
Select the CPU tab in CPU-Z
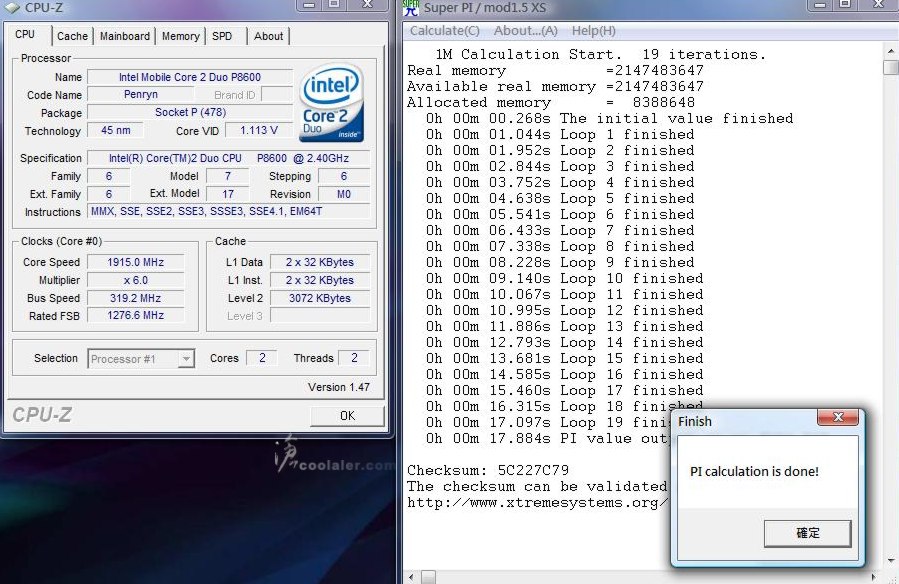[25, 34]
